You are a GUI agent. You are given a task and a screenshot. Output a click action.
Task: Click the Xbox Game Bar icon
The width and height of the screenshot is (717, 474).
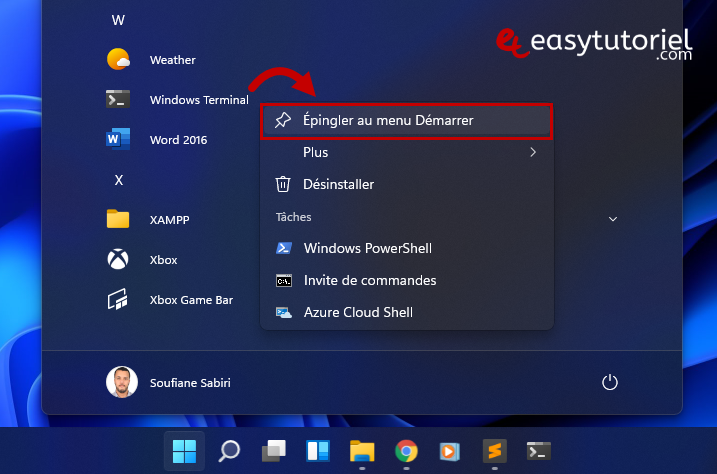(x=118, y=299)
